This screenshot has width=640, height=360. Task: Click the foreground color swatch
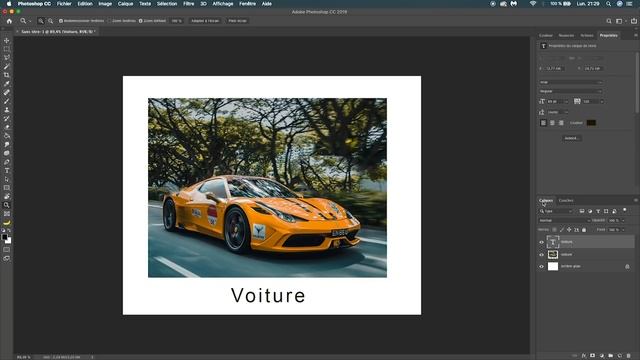tap(4, 237)
